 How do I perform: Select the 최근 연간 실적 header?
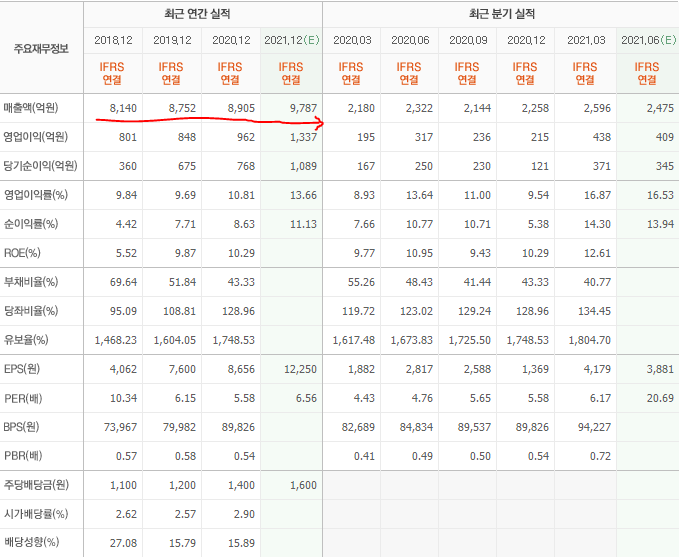197,14
